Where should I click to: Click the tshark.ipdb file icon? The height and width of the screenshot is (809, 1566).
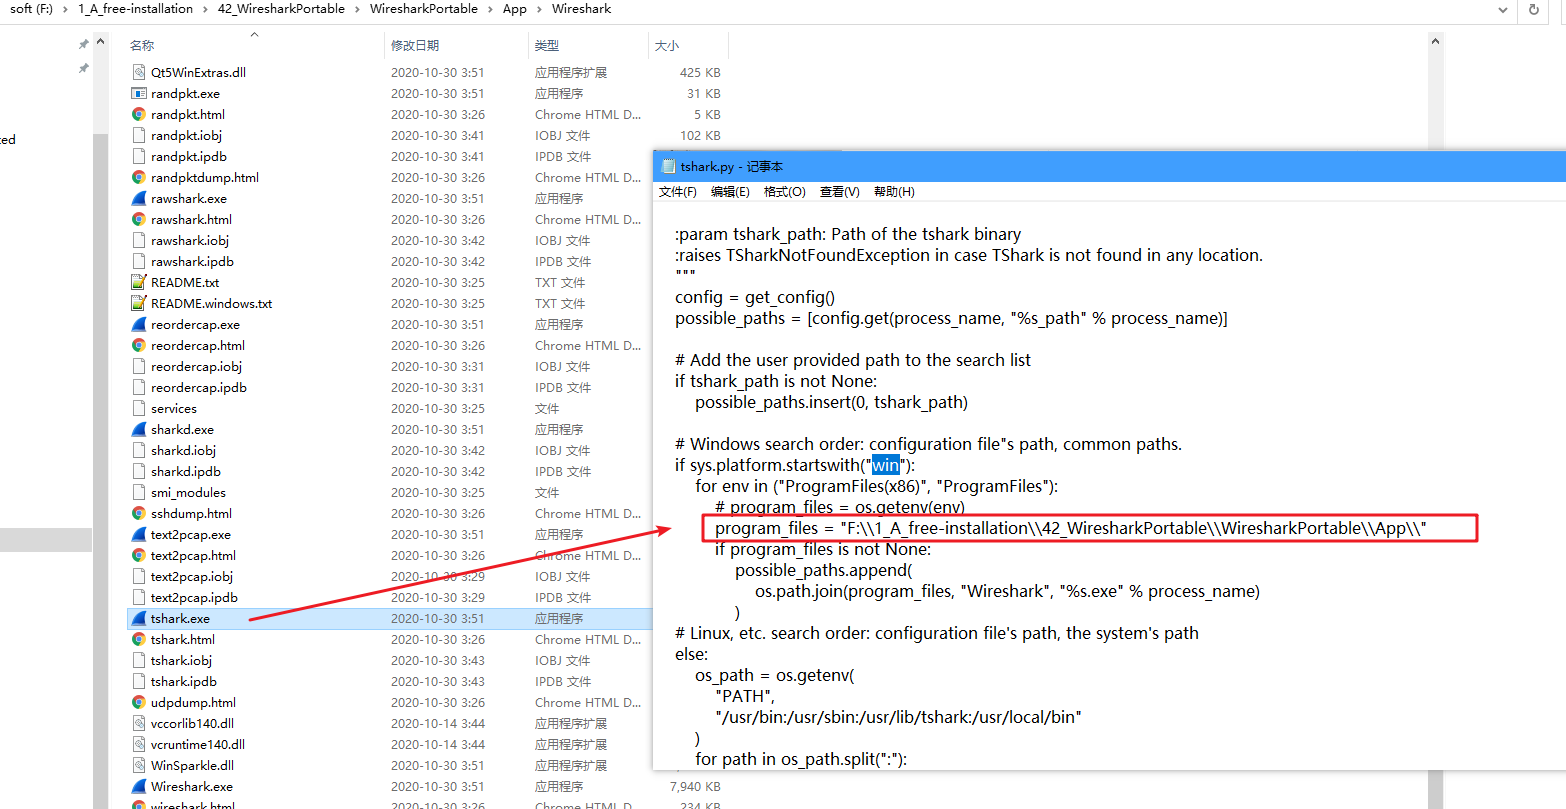(x=139, y=681)
